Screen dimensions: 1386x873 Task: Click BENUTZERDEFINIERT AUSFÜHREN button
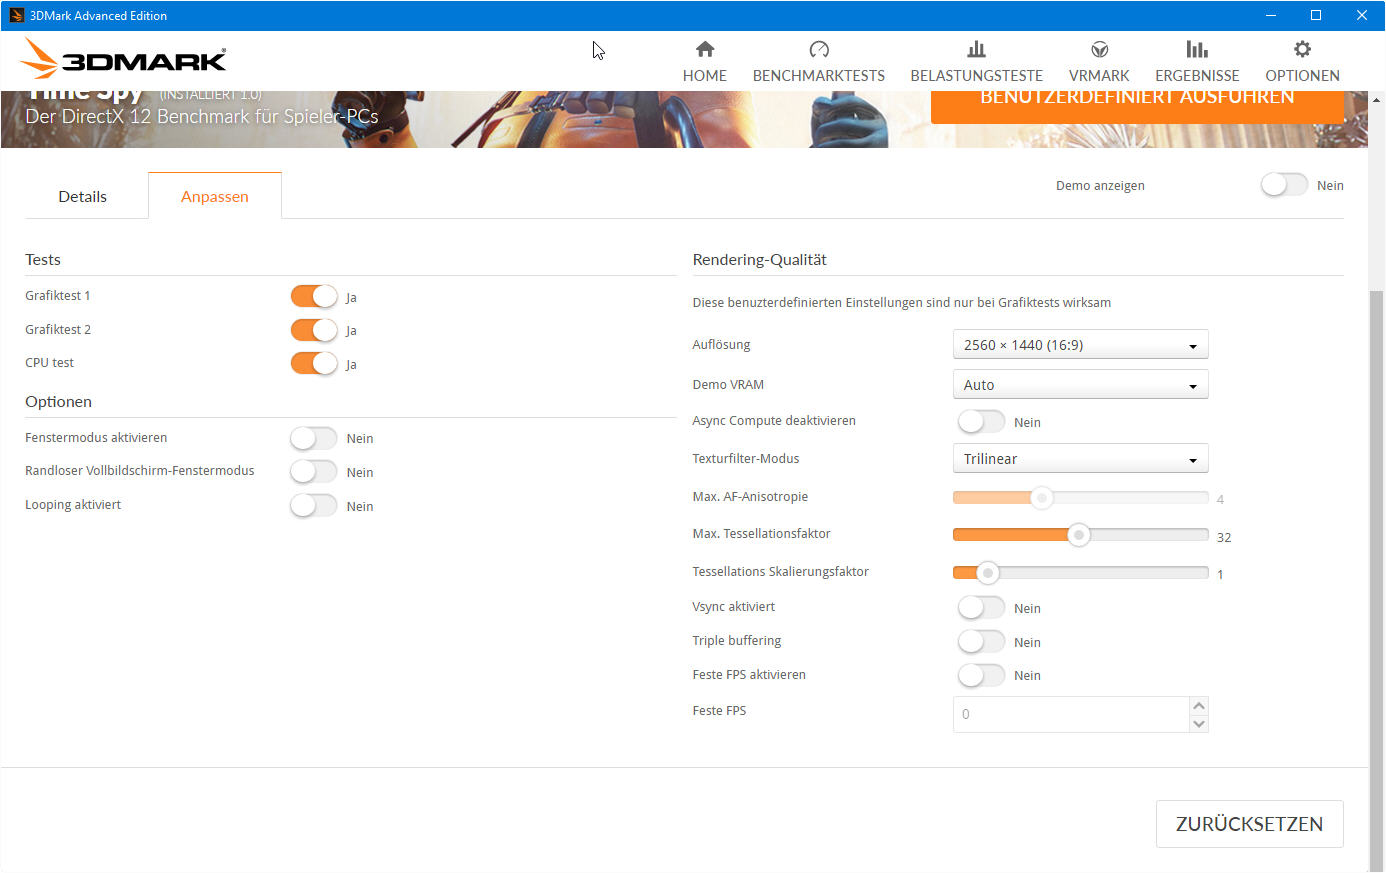pyautogui.click(x=1137, y=107)
